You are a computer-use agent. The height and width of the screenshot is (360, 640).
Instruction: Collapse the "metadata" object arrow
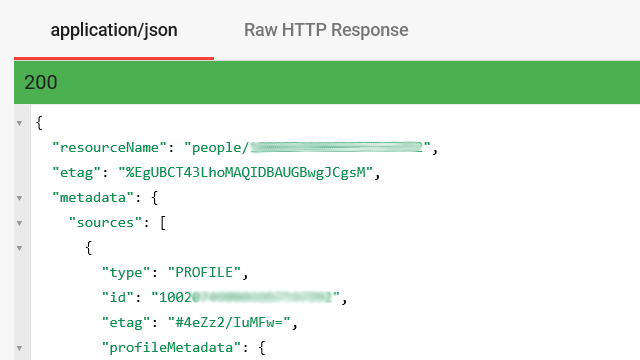19,198
